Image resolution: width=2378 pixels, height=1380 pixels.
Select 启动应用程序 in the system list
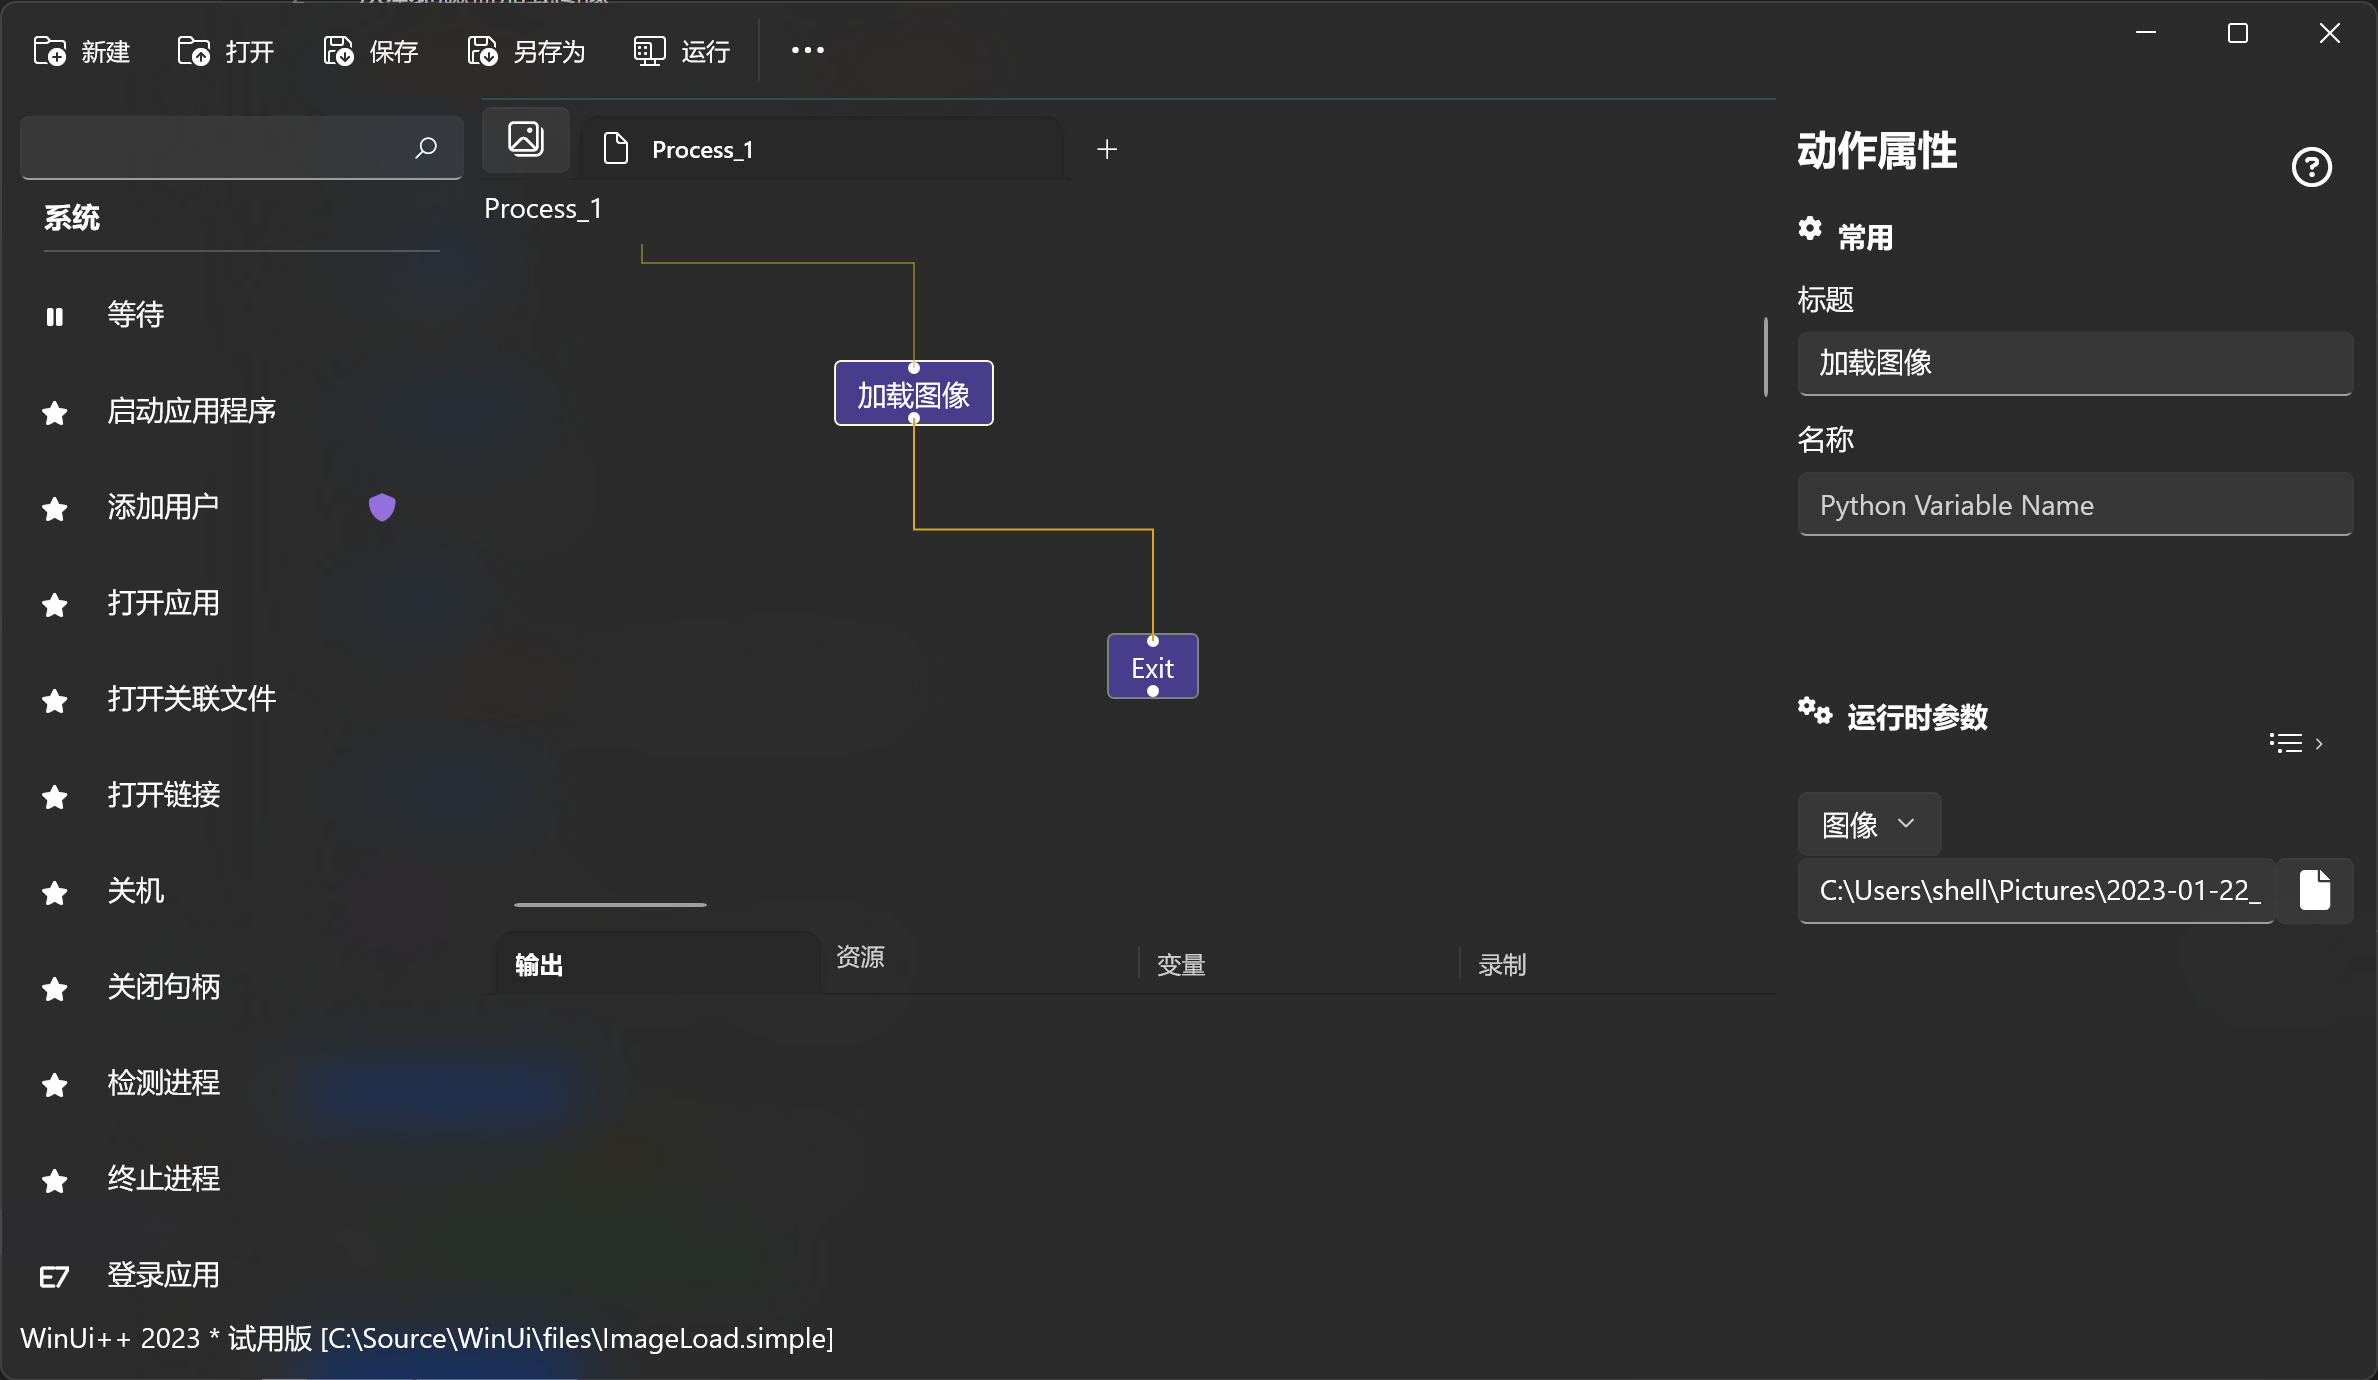tap(191, 411)
